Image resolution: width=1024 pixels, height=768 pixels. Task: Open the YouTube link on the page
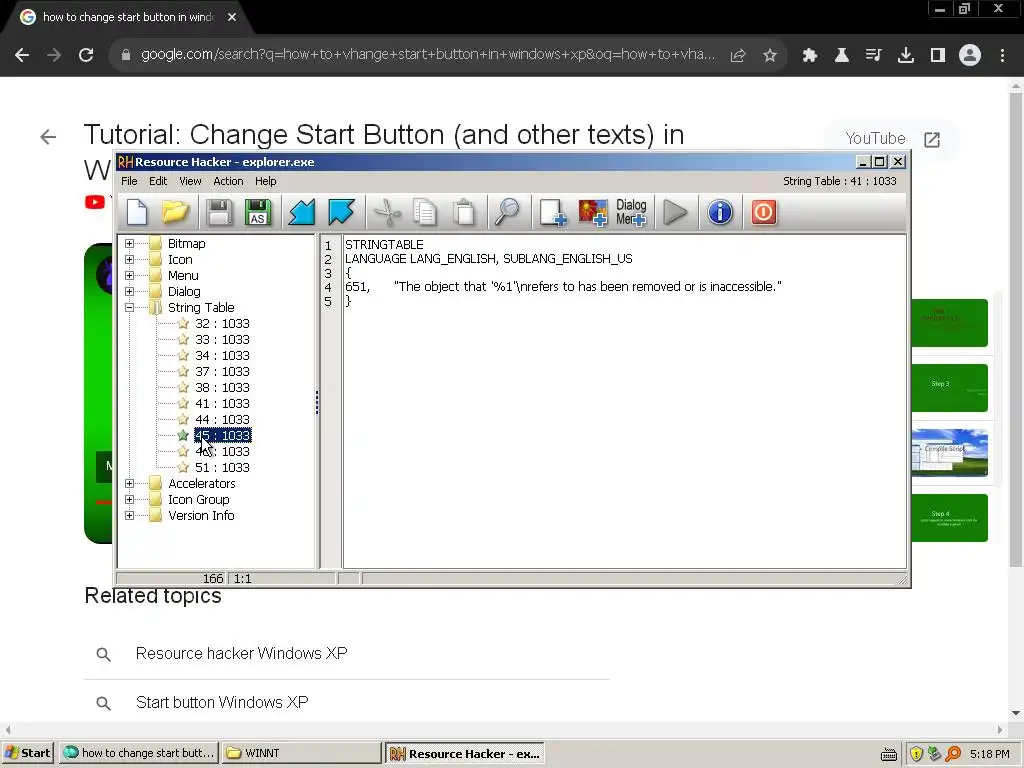tap(892, 139)
